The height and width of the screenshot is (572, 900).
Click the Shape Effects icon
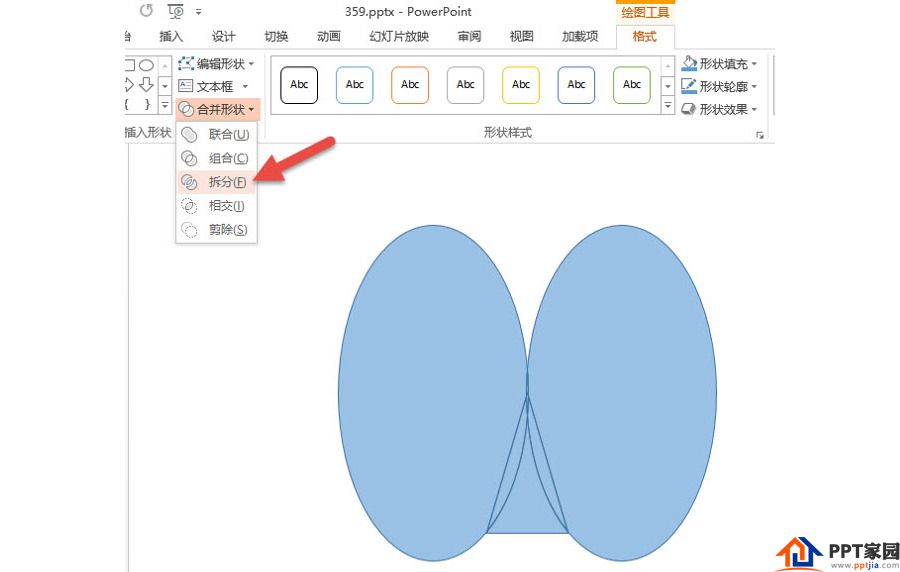(x=689, y=109)
